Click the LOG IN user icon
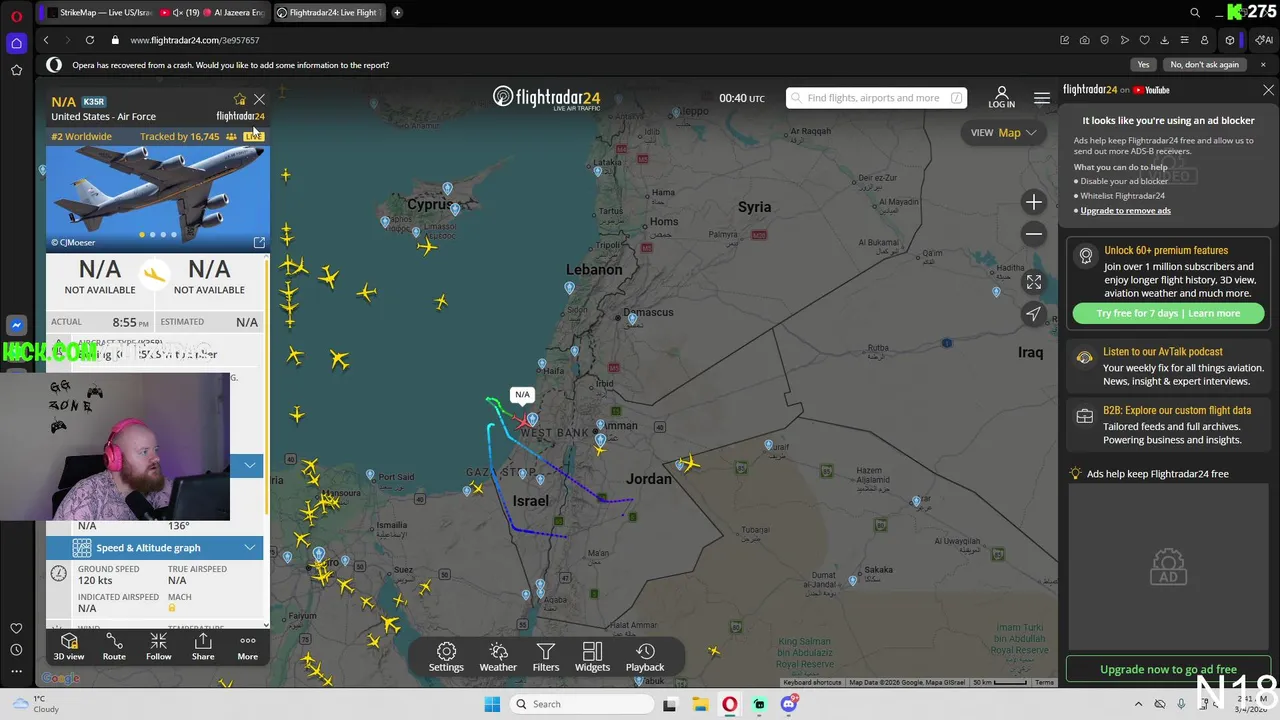 [x=1001, y=97]
